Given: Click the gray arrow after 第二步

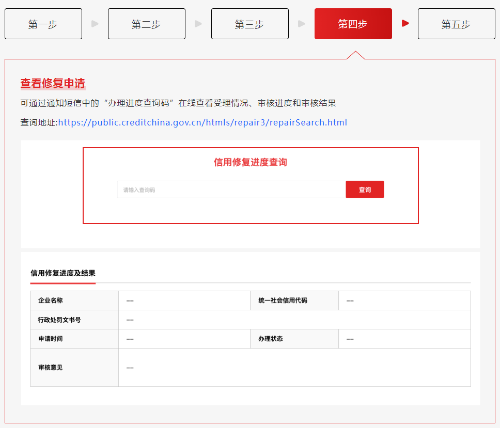Looking at the screenshot, I should coord(198,24).
